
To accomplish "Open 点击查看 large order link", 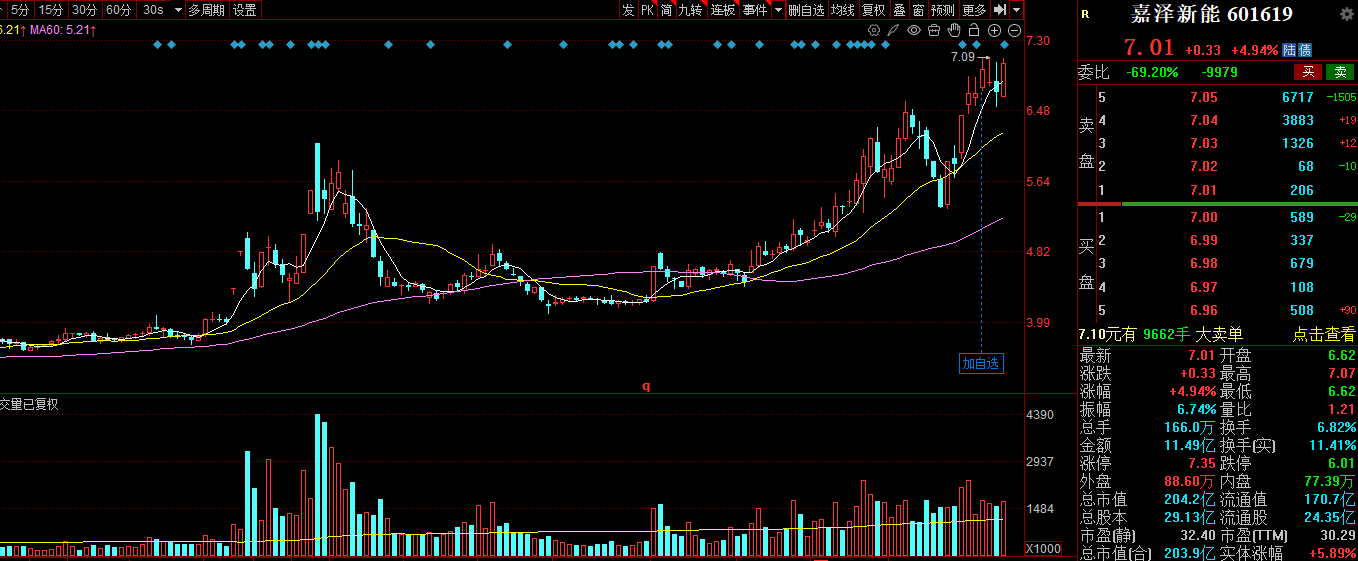I will click(x=1324, y=335).
